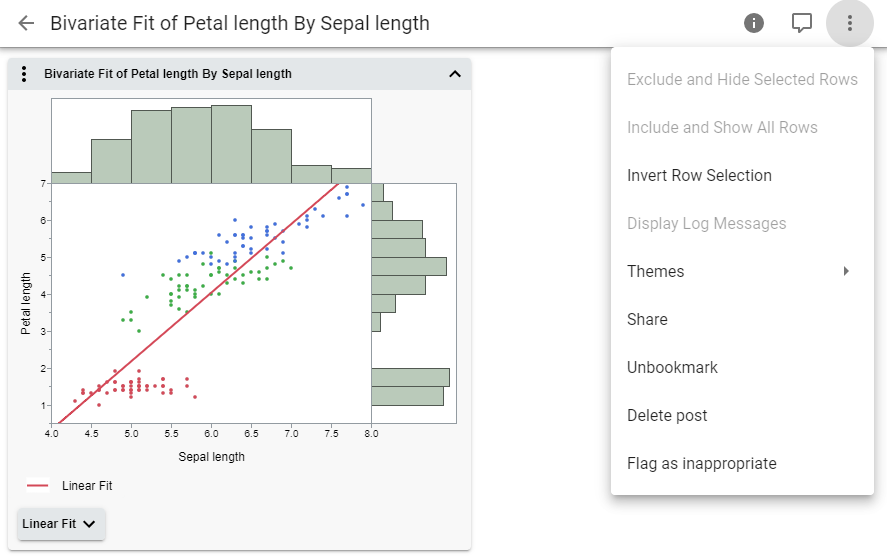887x560 pixels.
Task: Click the Themes submenu arrow
Action: (847, 271)
